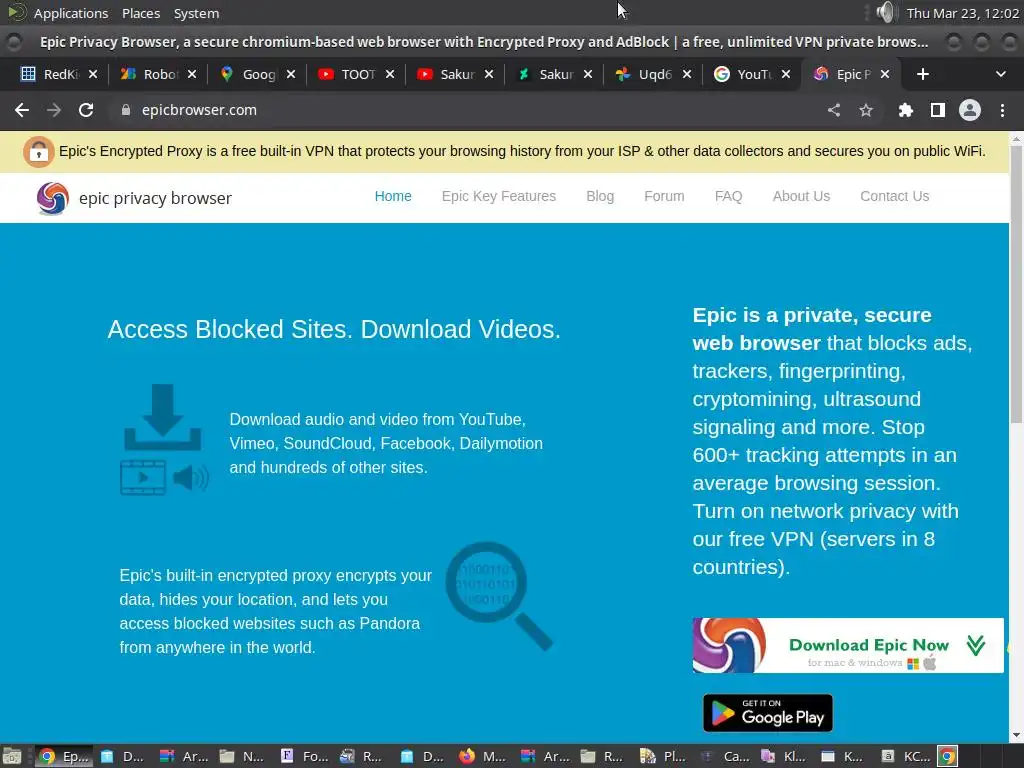Open the Places menu
The width and height of the screenshot is (1024, 768).
[141, 13]
